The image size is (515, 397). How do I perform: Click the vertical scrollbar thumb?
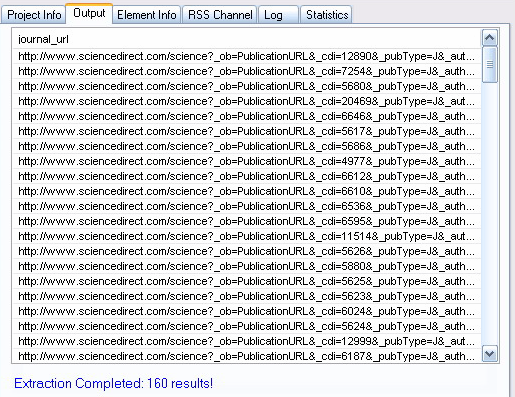coord(489,64)
